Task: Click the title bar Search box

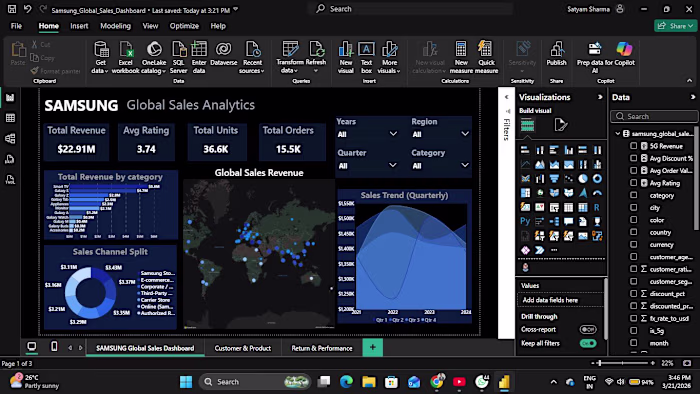Action: [x=410, y=9]
